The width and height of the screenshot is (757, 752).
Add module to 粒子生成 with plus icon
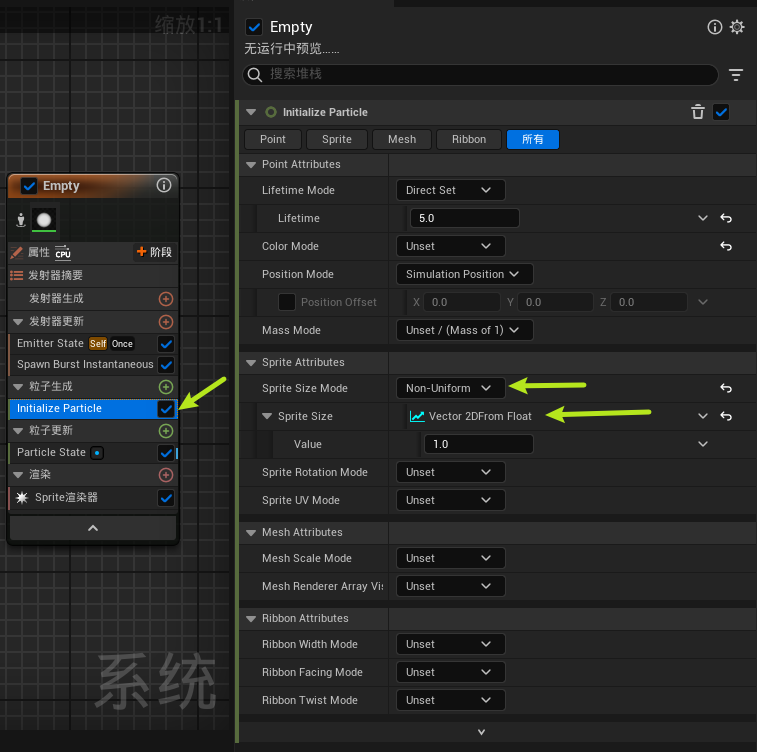coord(166,387)
